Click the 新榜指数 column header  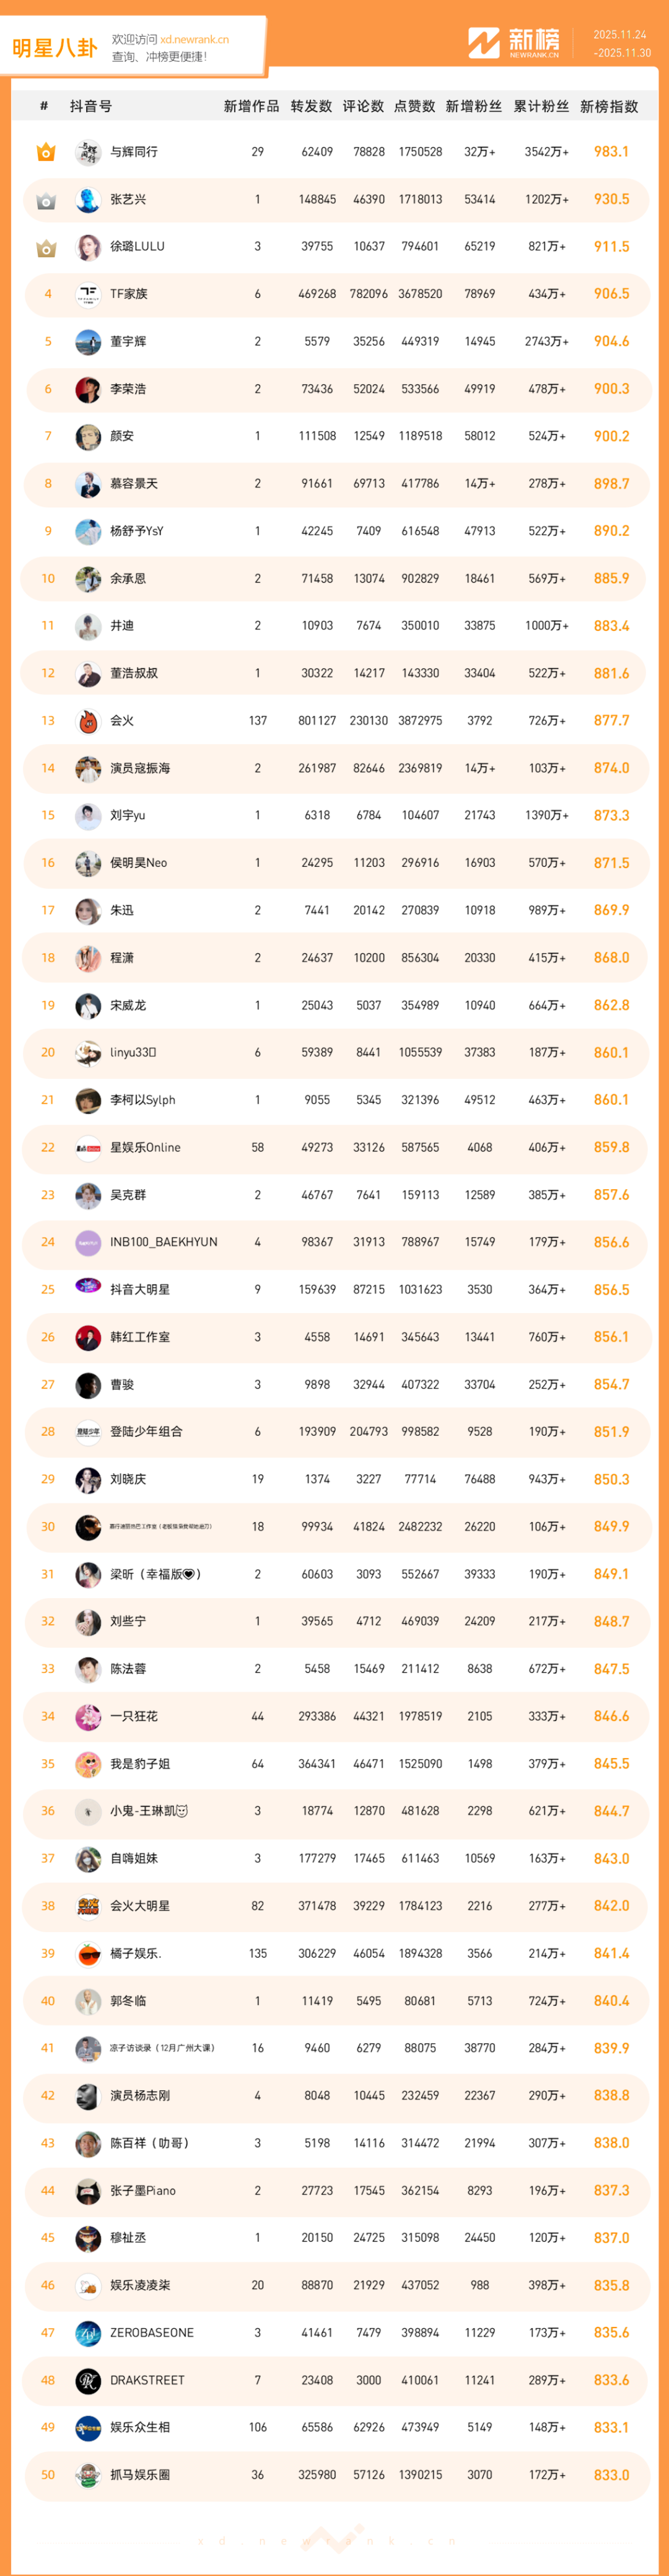(x=609, y=106)
